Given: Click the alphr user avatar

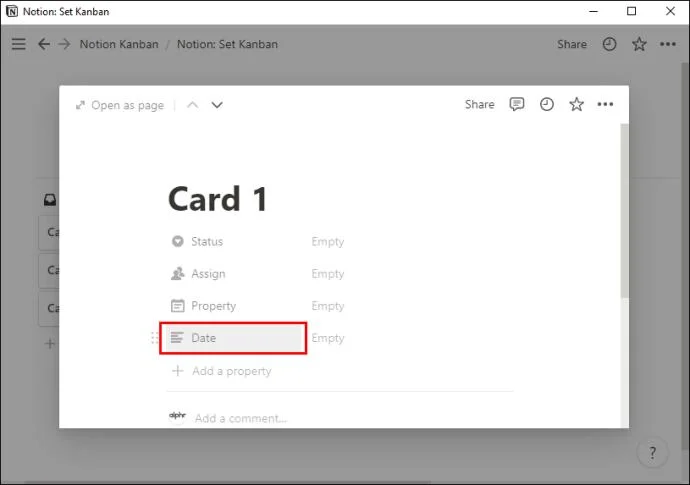Looking at the screenshot, I should (177, 415).
